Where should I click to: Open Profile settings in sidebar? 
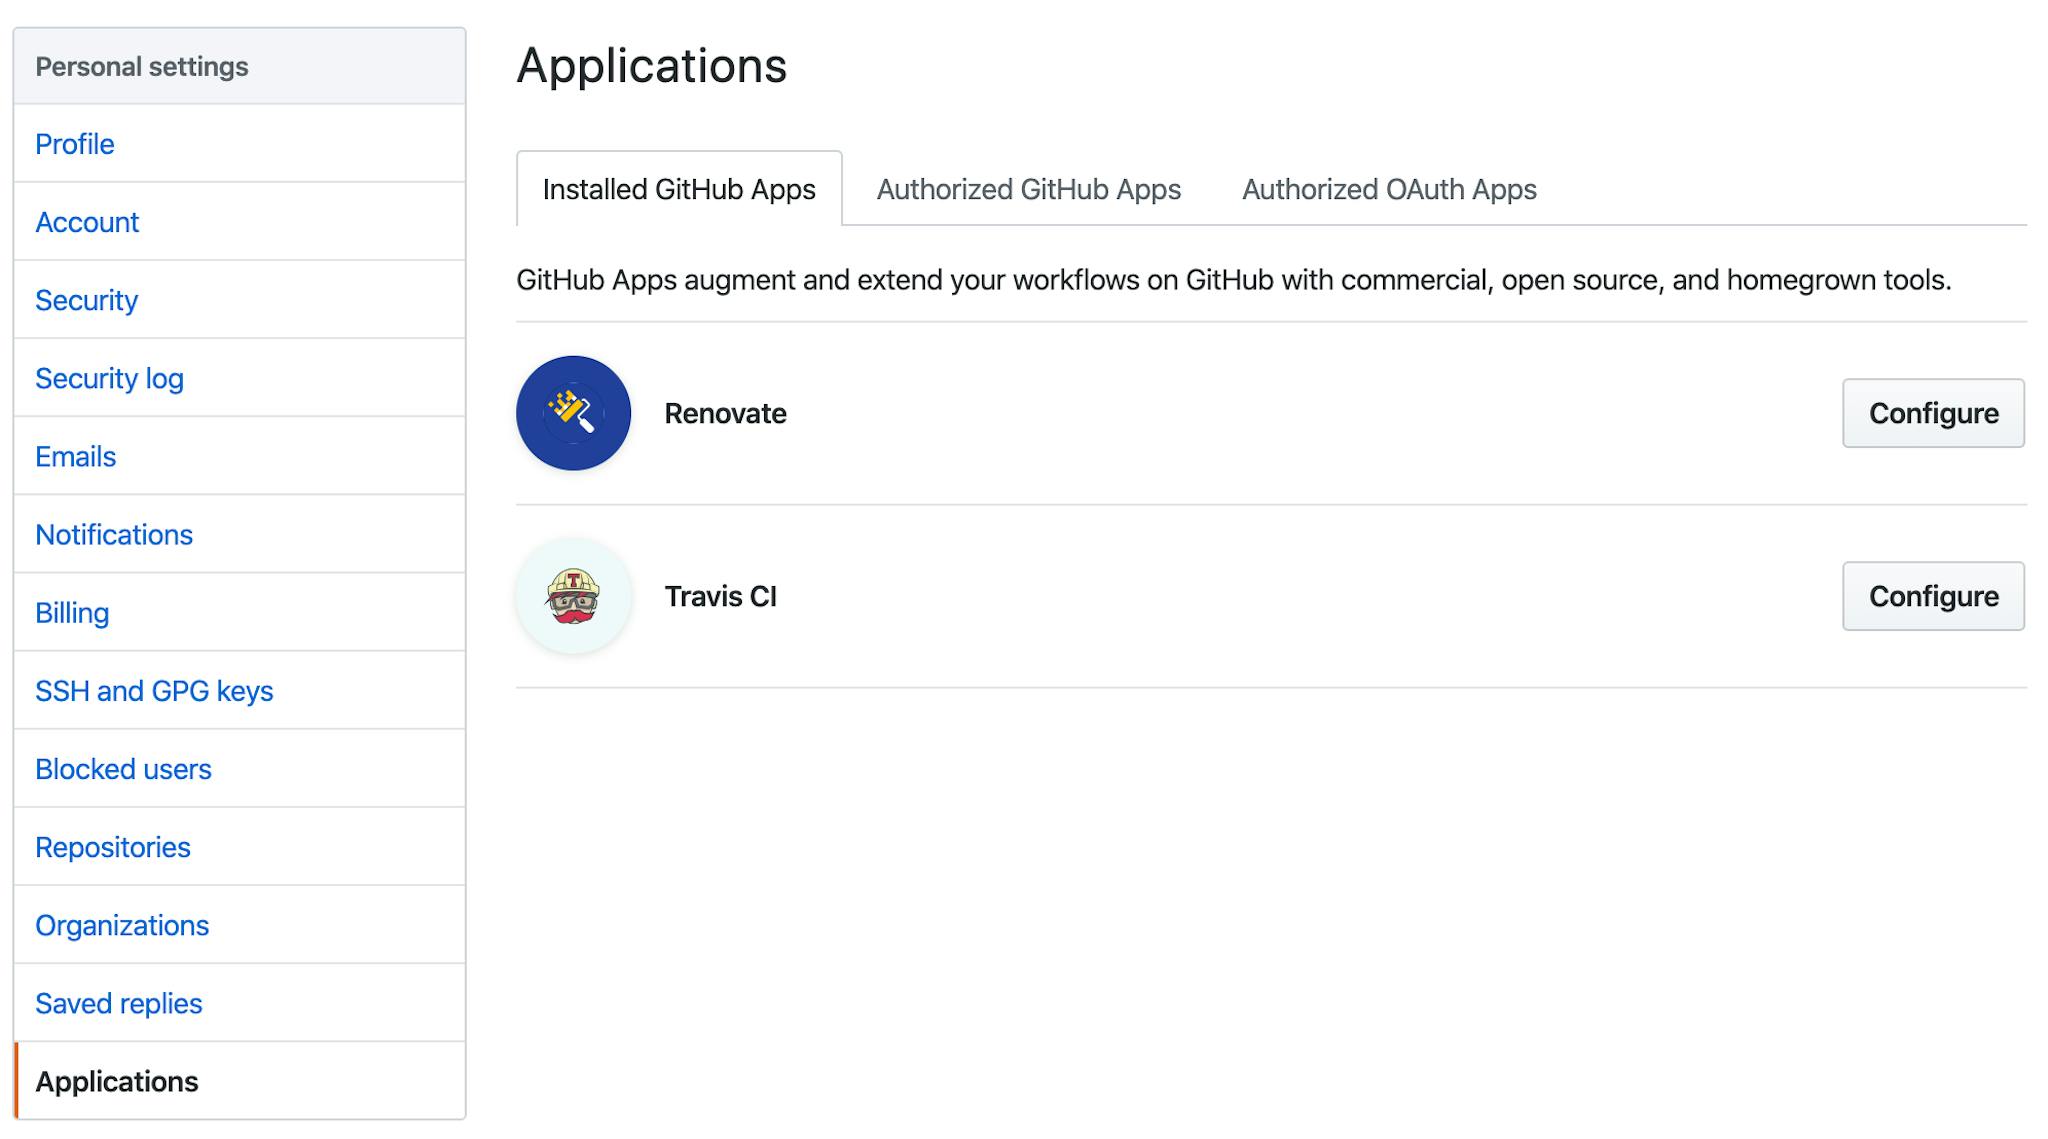coord(75,144)
